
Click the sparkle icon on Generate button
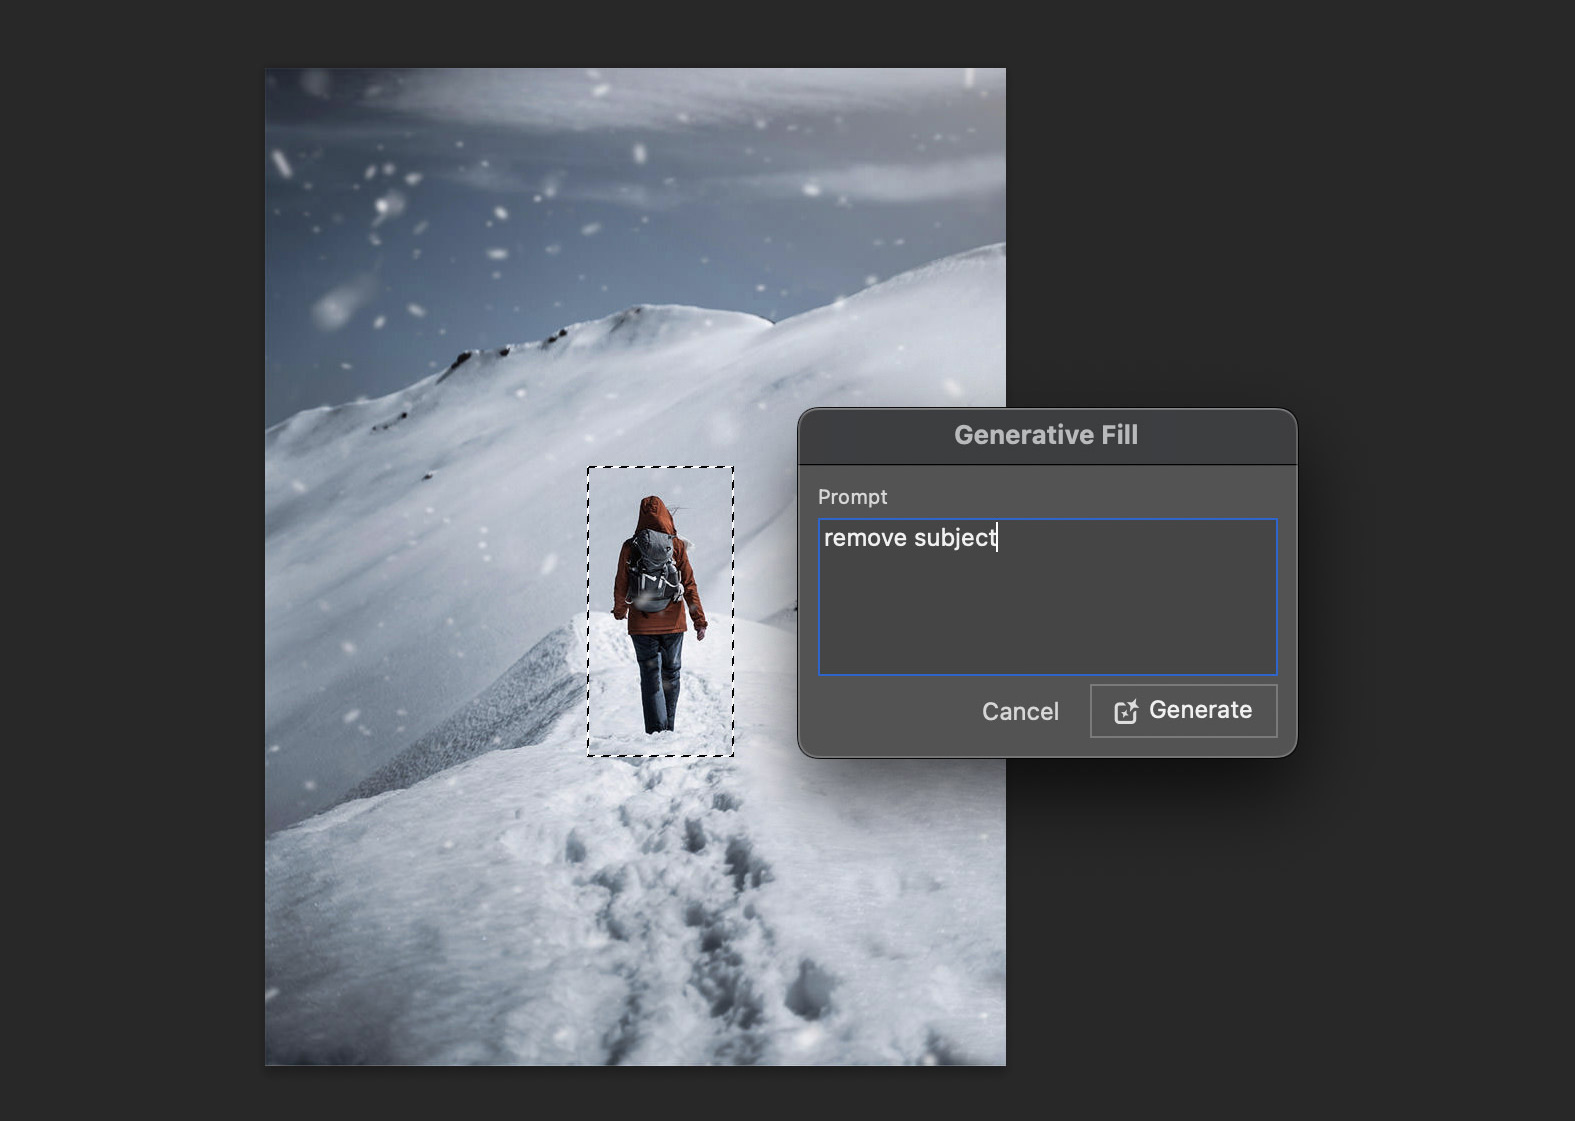click(1126, 711)
